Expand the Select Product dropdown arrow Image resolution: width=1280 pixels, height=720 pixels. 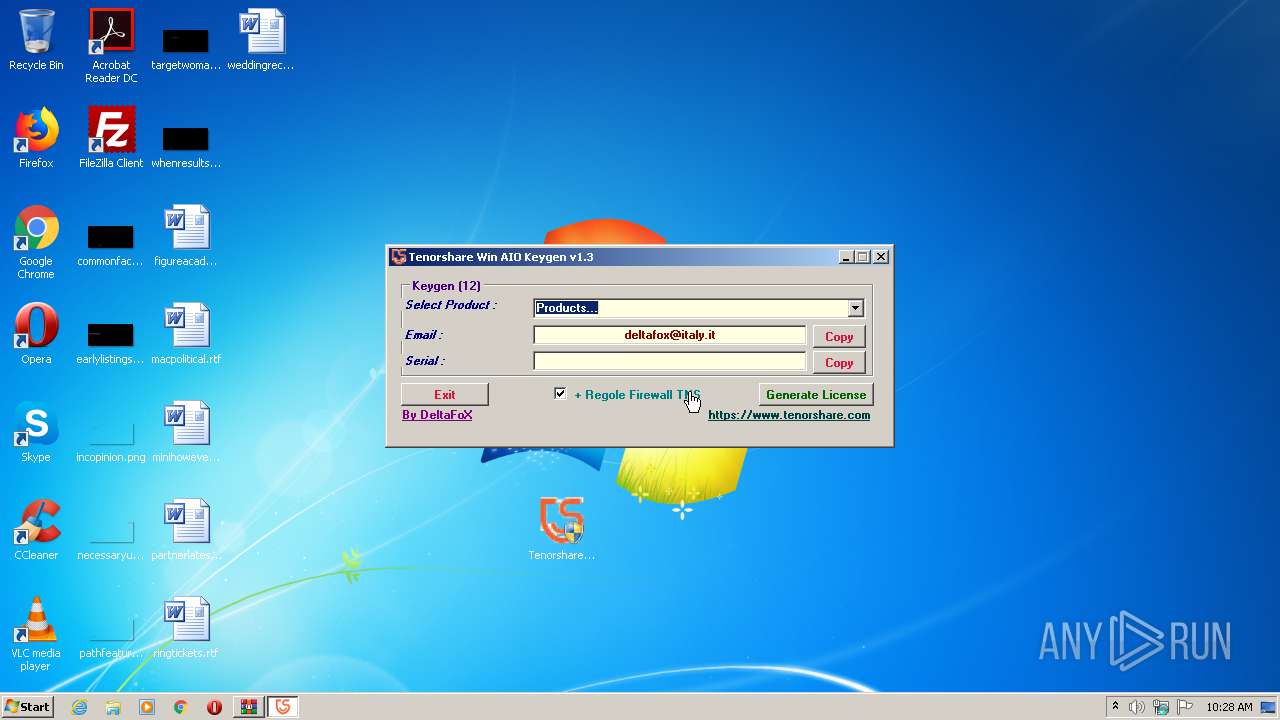pyautogui.click(x=855, y=308)
